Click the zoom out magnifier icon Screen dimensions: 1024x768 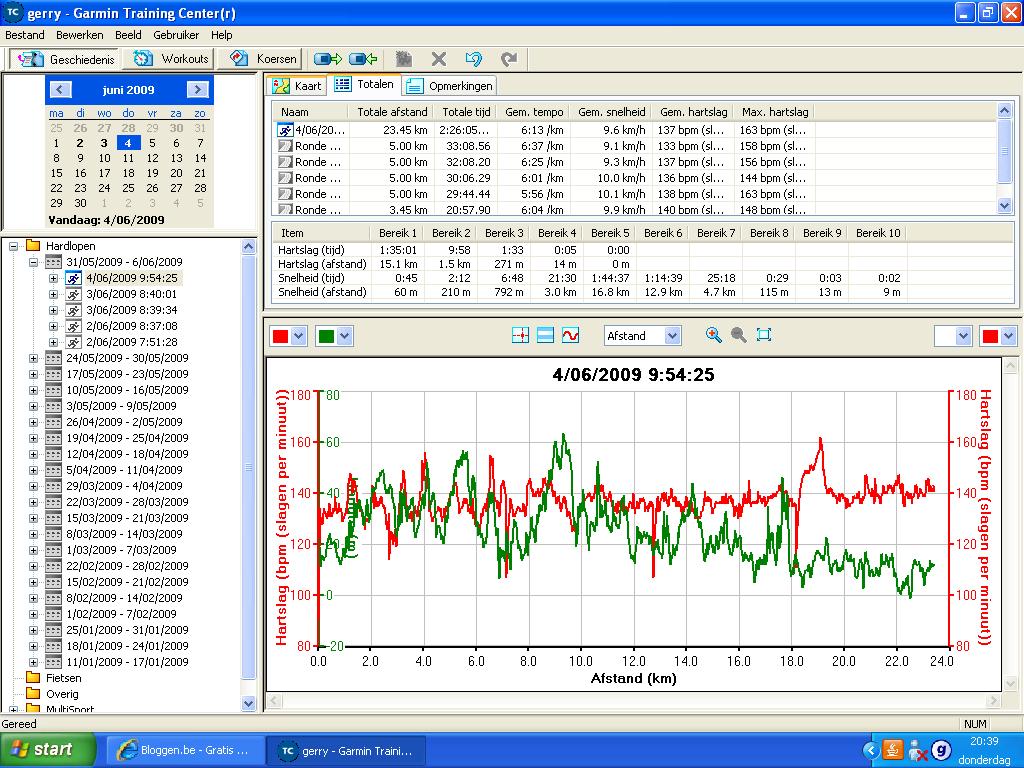(x=739, y=336)
